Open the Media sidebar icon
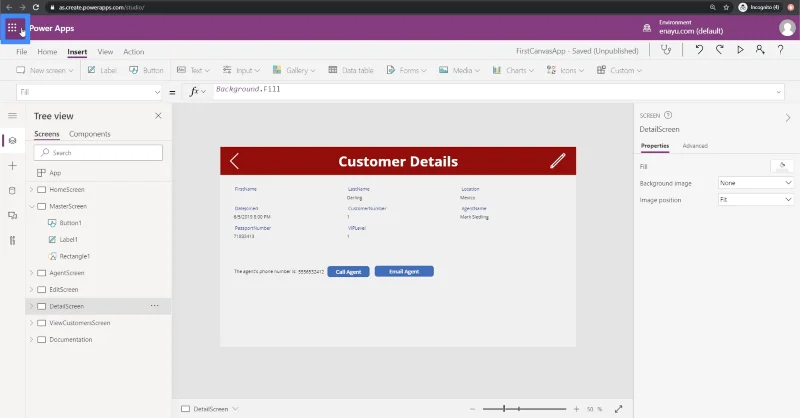800x418 pixels. 13,215
